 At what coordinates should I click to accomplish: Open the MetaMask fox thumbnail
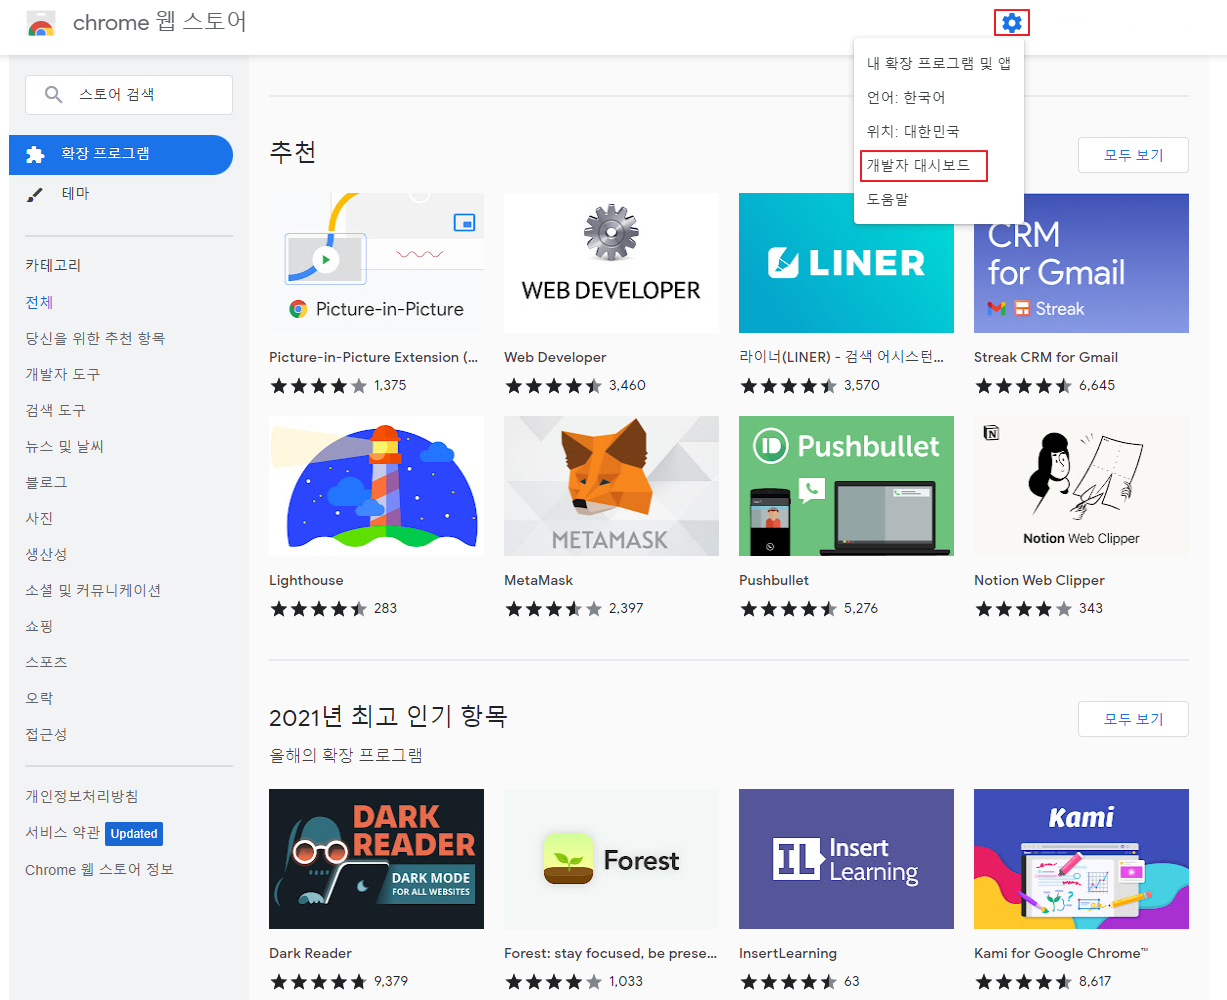611,486
